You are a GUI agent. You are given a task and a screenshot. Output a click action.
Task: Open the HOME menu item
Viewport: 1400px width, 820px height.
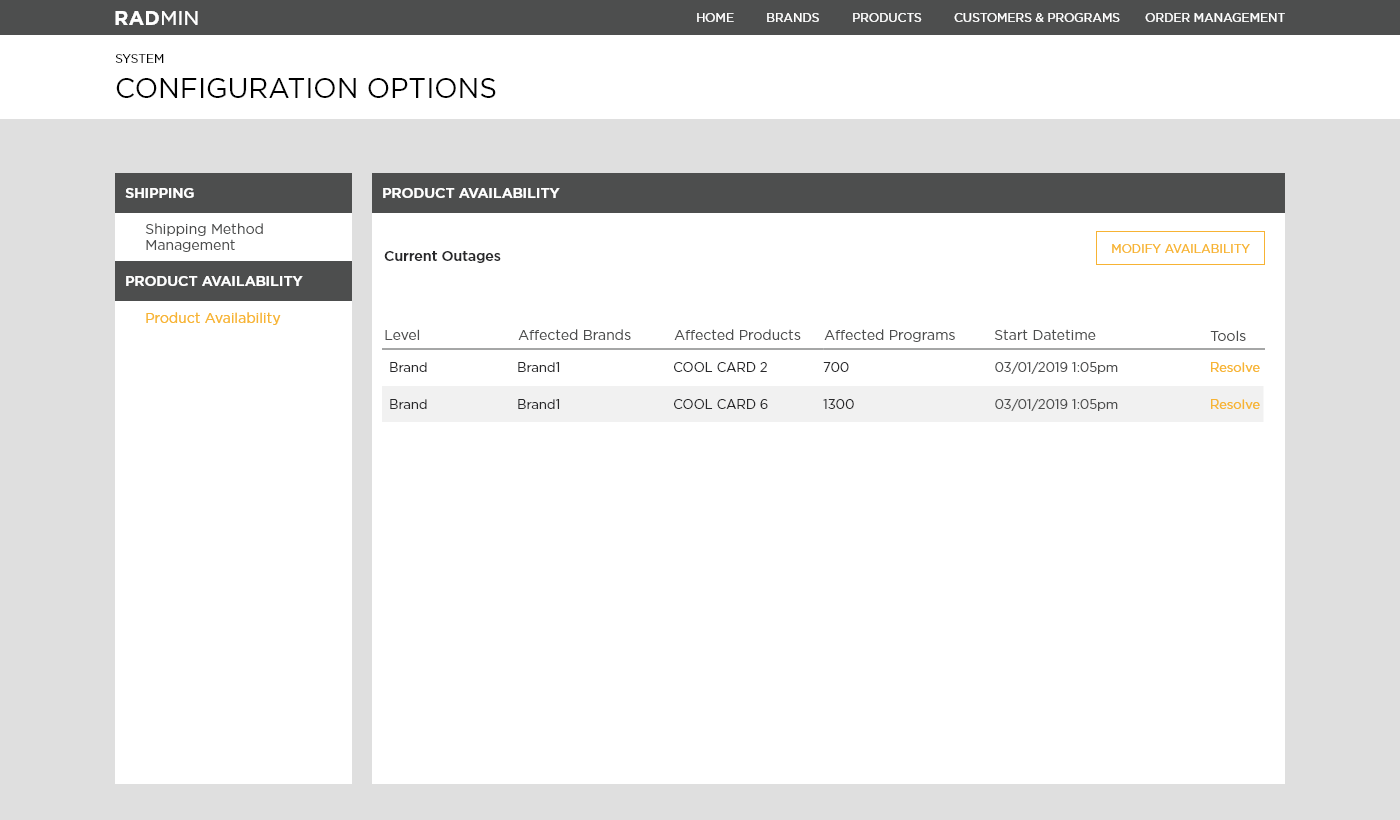(714, 17)
